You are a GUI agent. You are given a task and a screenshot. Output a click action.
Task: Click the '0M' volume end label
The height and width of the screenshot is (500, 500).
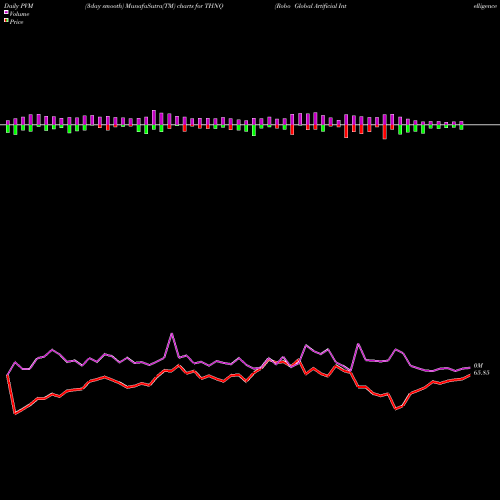[478, 366]
